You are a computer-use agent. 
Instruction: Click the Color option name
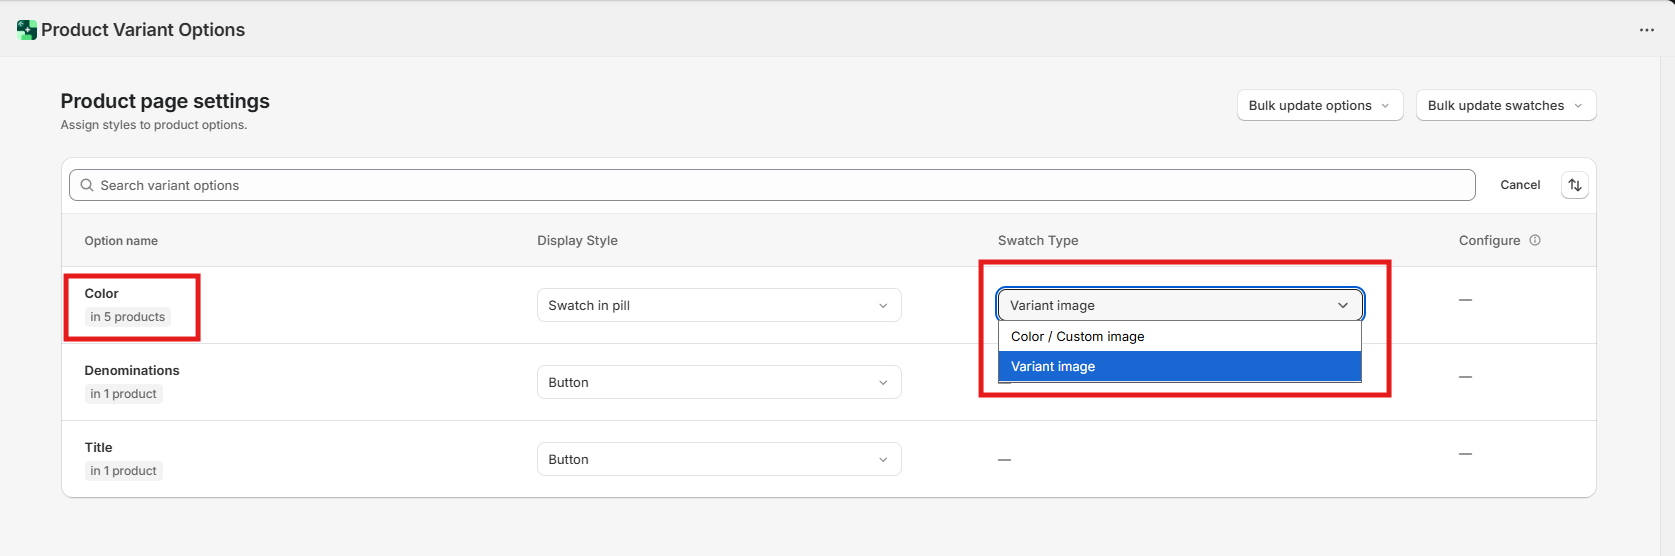pyautogui.click(x=101, y=293)
